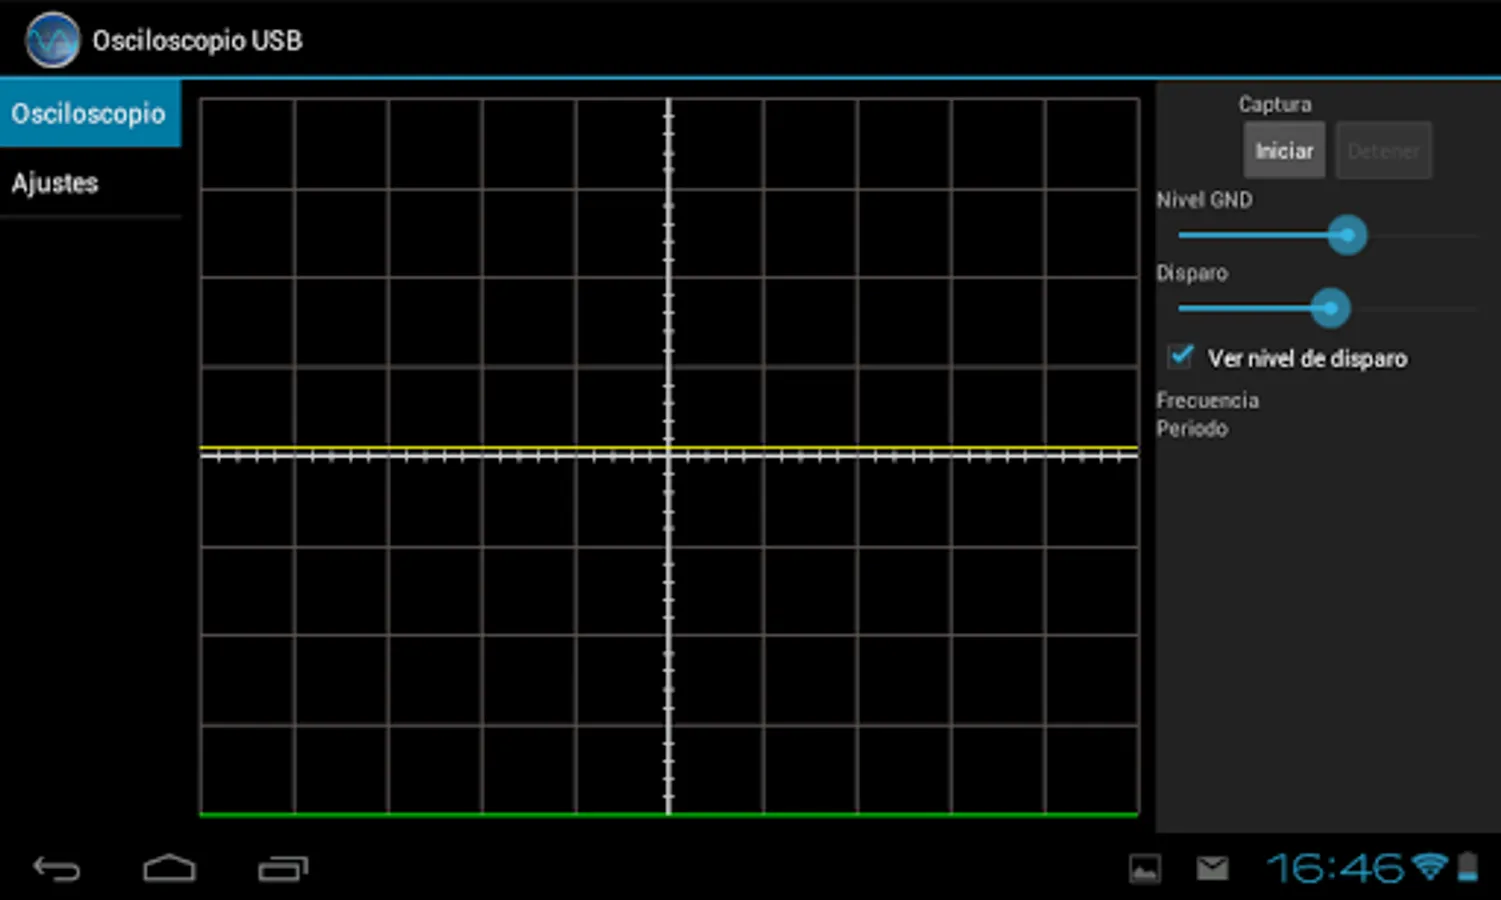1501x900 pixels.
Task: Tap the 16:46 clock in status bar
Action: [1336, 868]
